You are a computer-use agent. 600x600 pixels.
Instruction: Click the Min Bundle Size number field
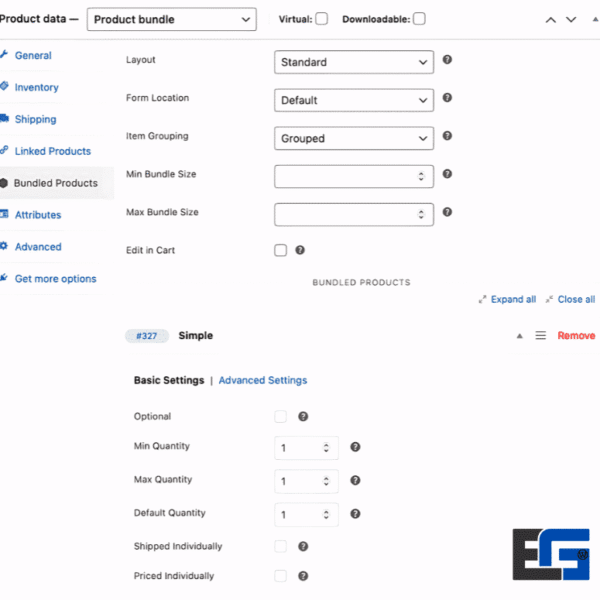346,177
